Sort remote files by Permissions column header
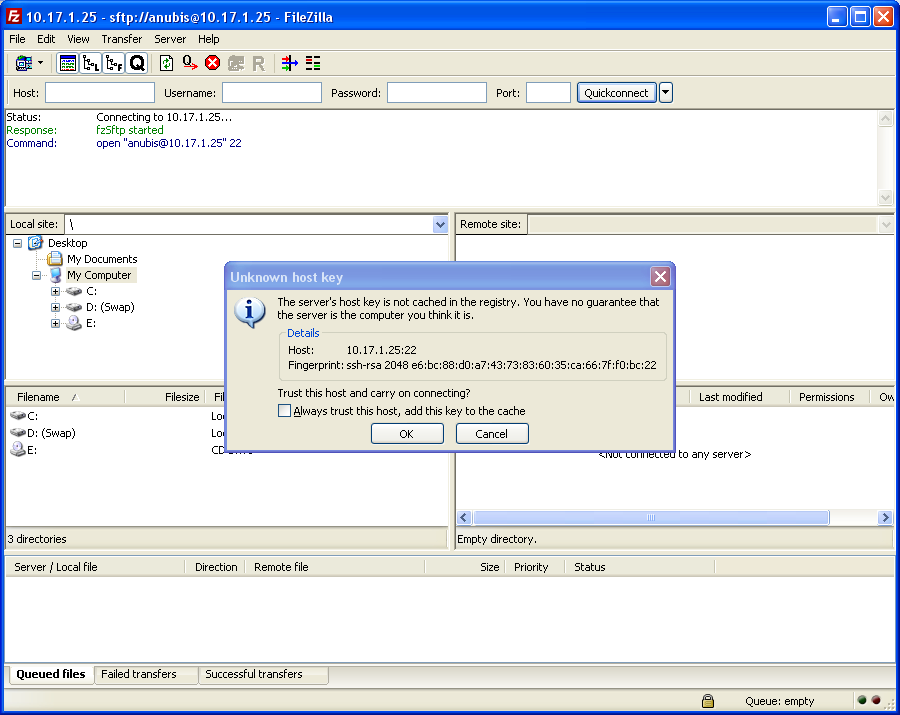The height and width of the screenshot is (715, 900). (x=827, y=397)
